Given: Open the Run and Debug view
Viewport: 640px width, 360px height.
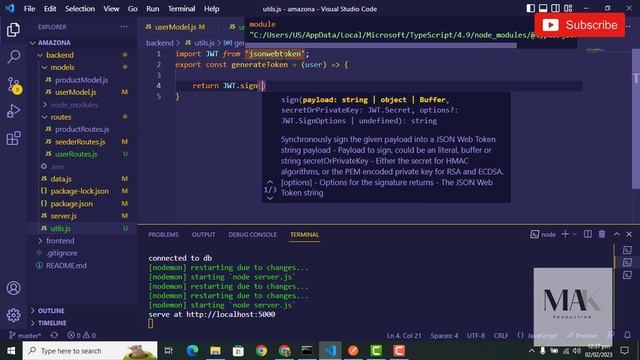Looking at the screenshot, I should [x=13, y=111].
